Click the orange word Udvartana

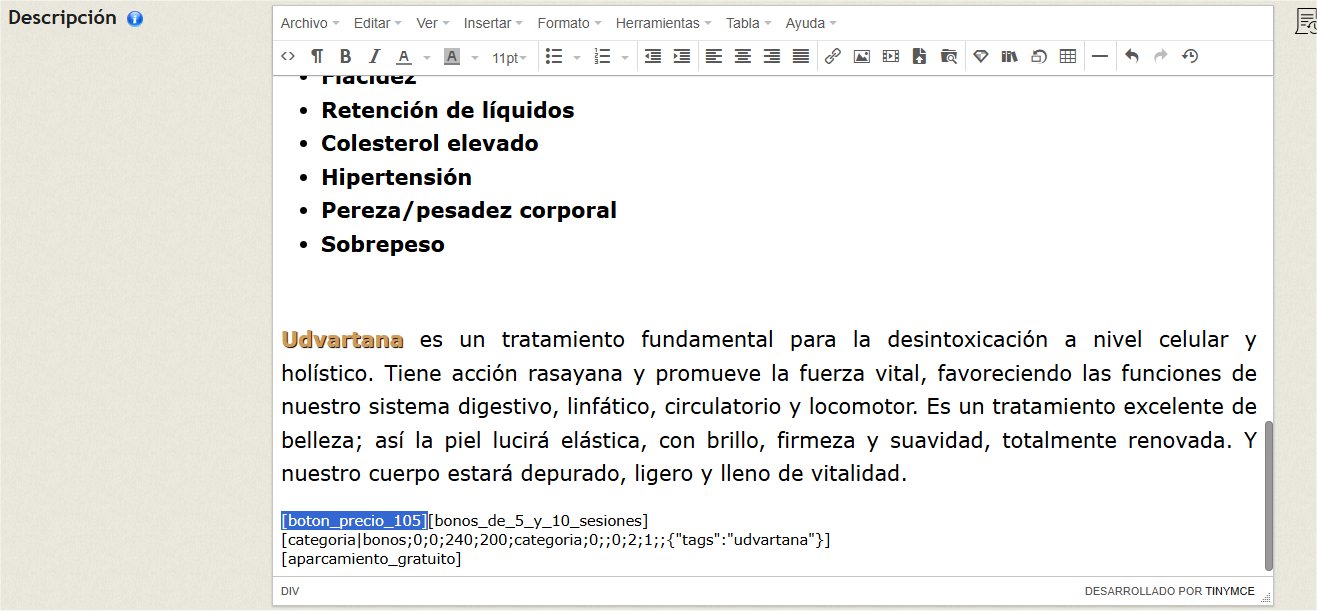343,339
